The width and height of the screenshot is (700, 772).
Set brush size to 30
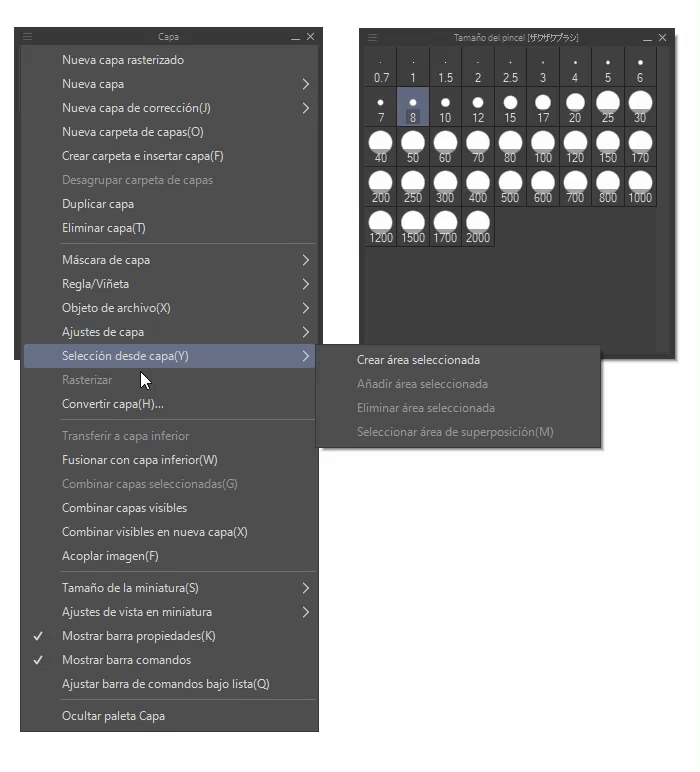click(x=640, y=107)
